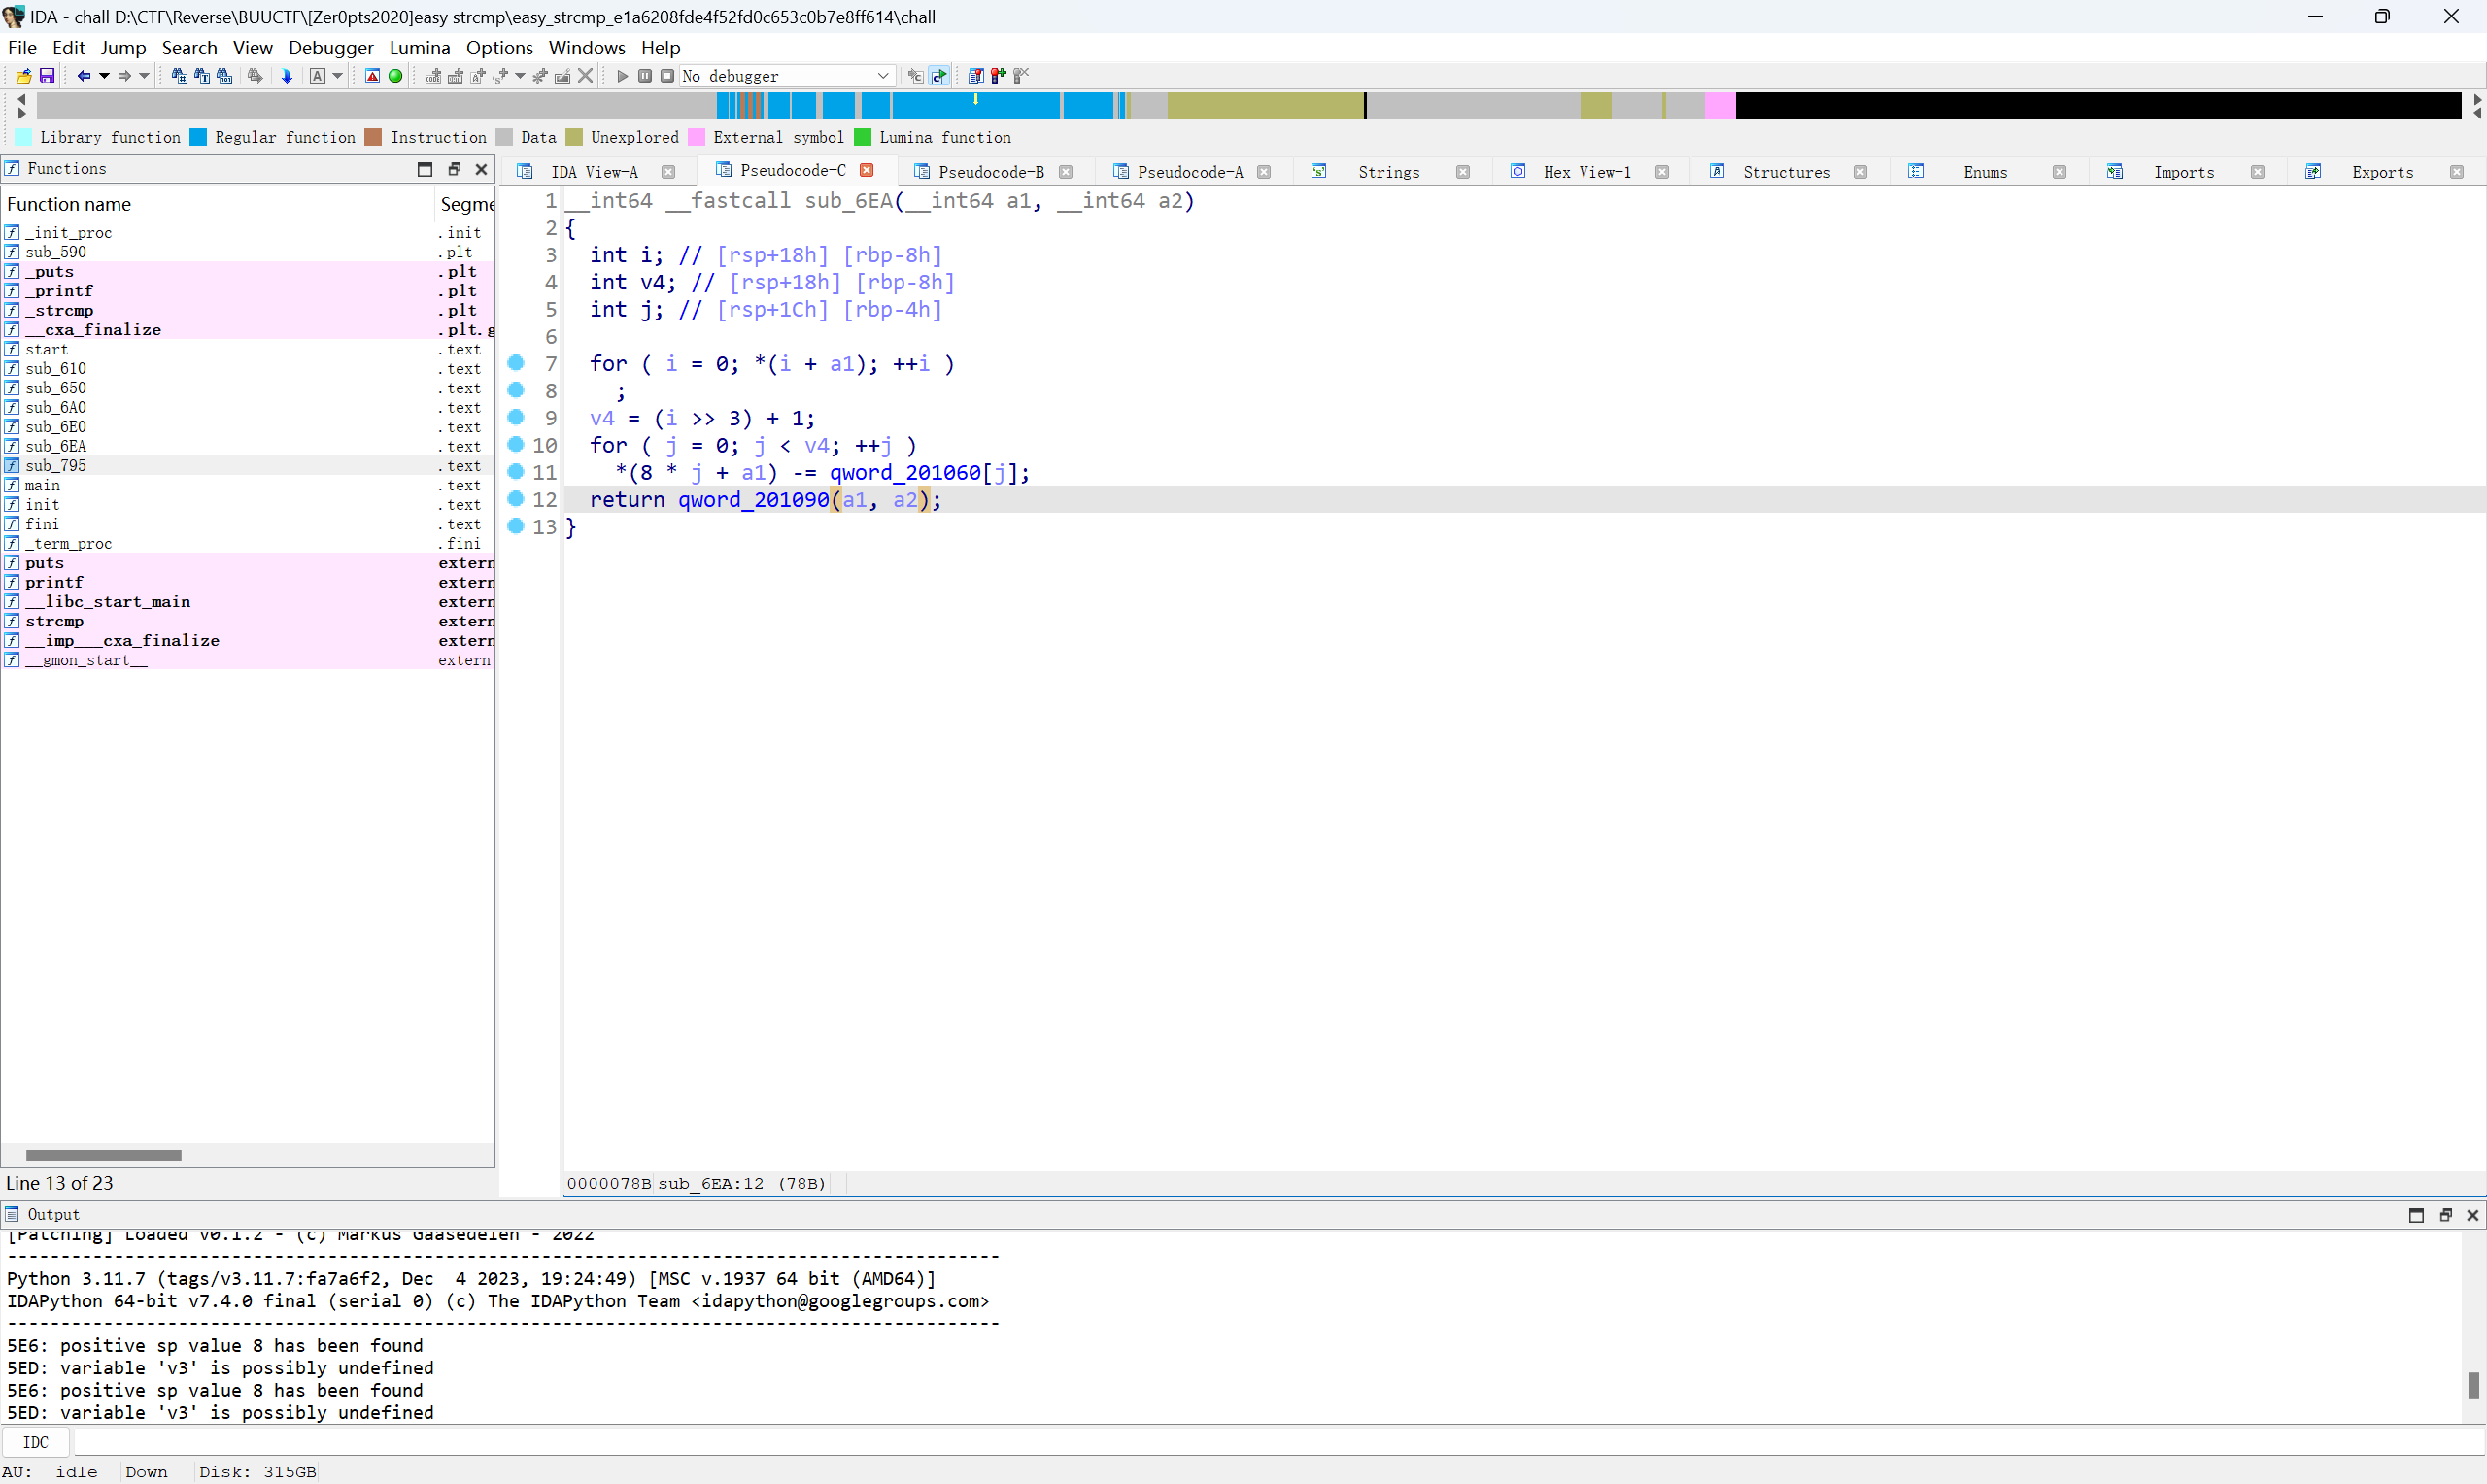This screenshot has width=2487, height=1484.
Task: Toggle breakpoint on line 9
Action: click(516, 419)
